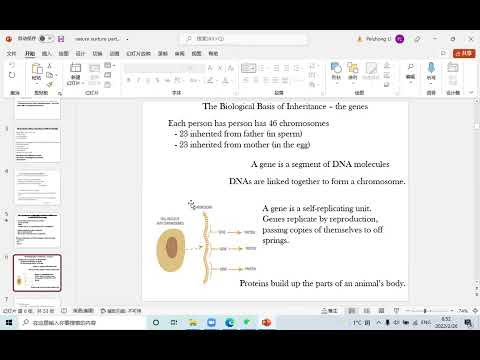
Task: Click the pen icon beside the account avatar
Action: (417, 39)
